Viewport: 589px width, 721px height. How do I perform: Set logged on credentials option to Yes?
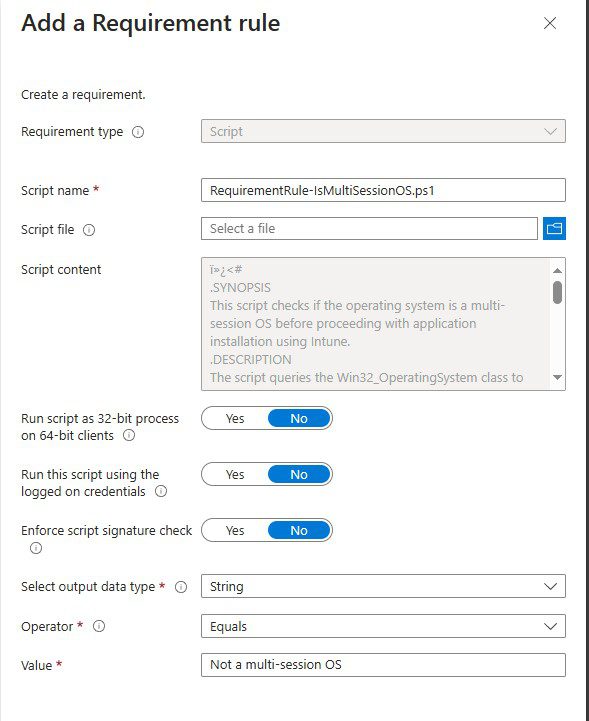(x=235, y=475)
